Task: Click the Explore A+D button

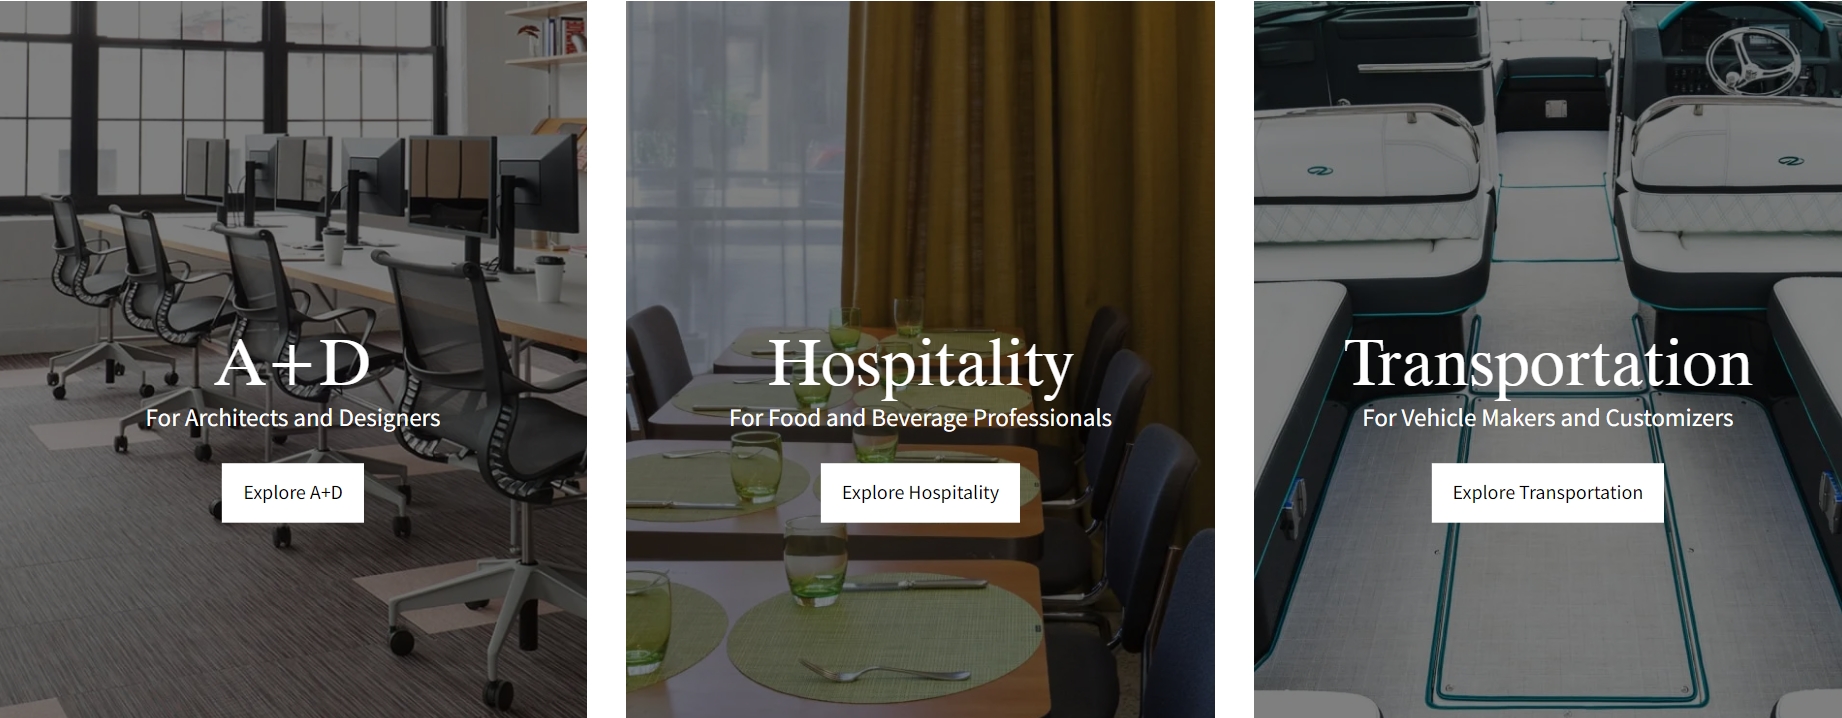Action: click(293, 492)
